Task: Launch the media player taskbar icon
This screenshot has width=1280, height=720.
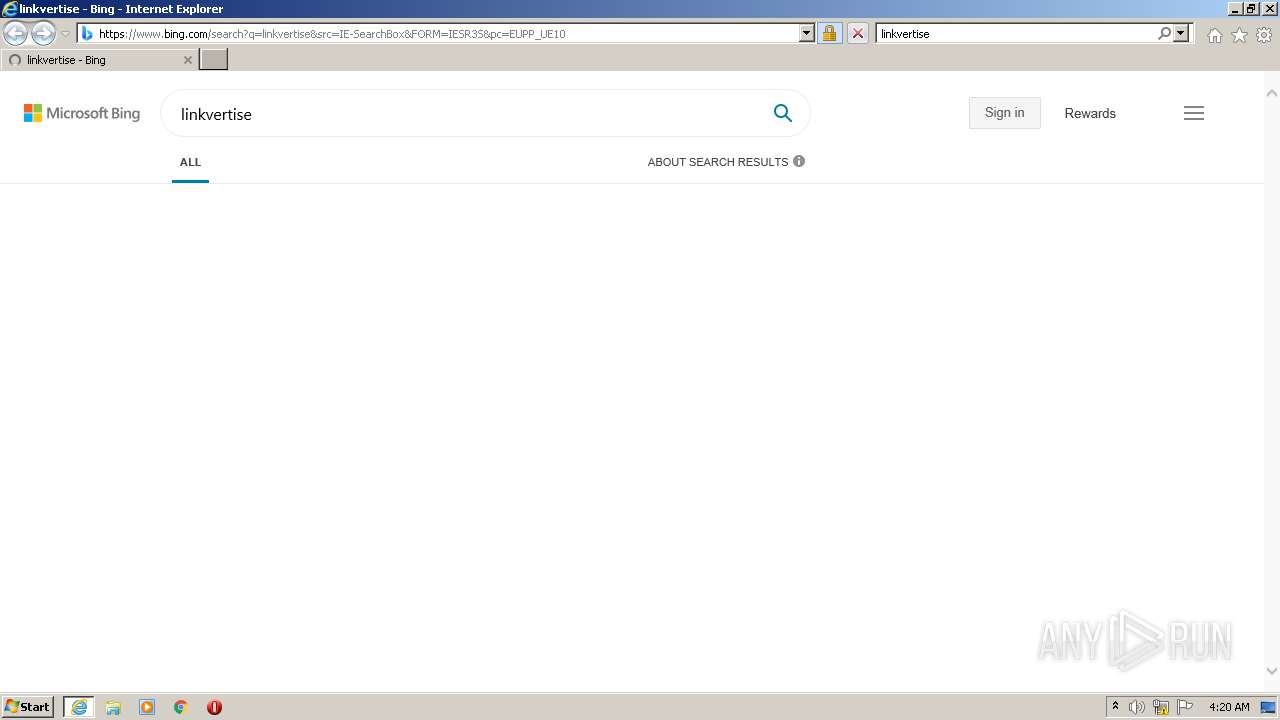Action: point(147,707)
